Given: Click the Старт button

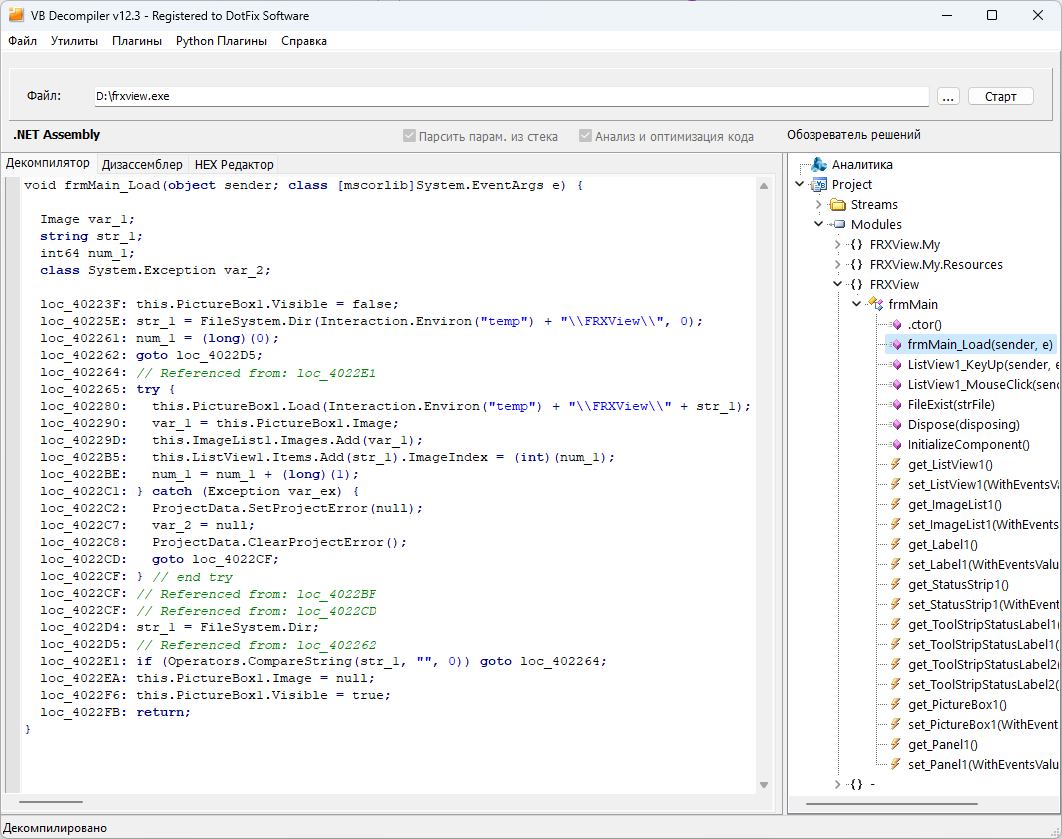Looking at the screenshot, I should (x=1000, y=96).
